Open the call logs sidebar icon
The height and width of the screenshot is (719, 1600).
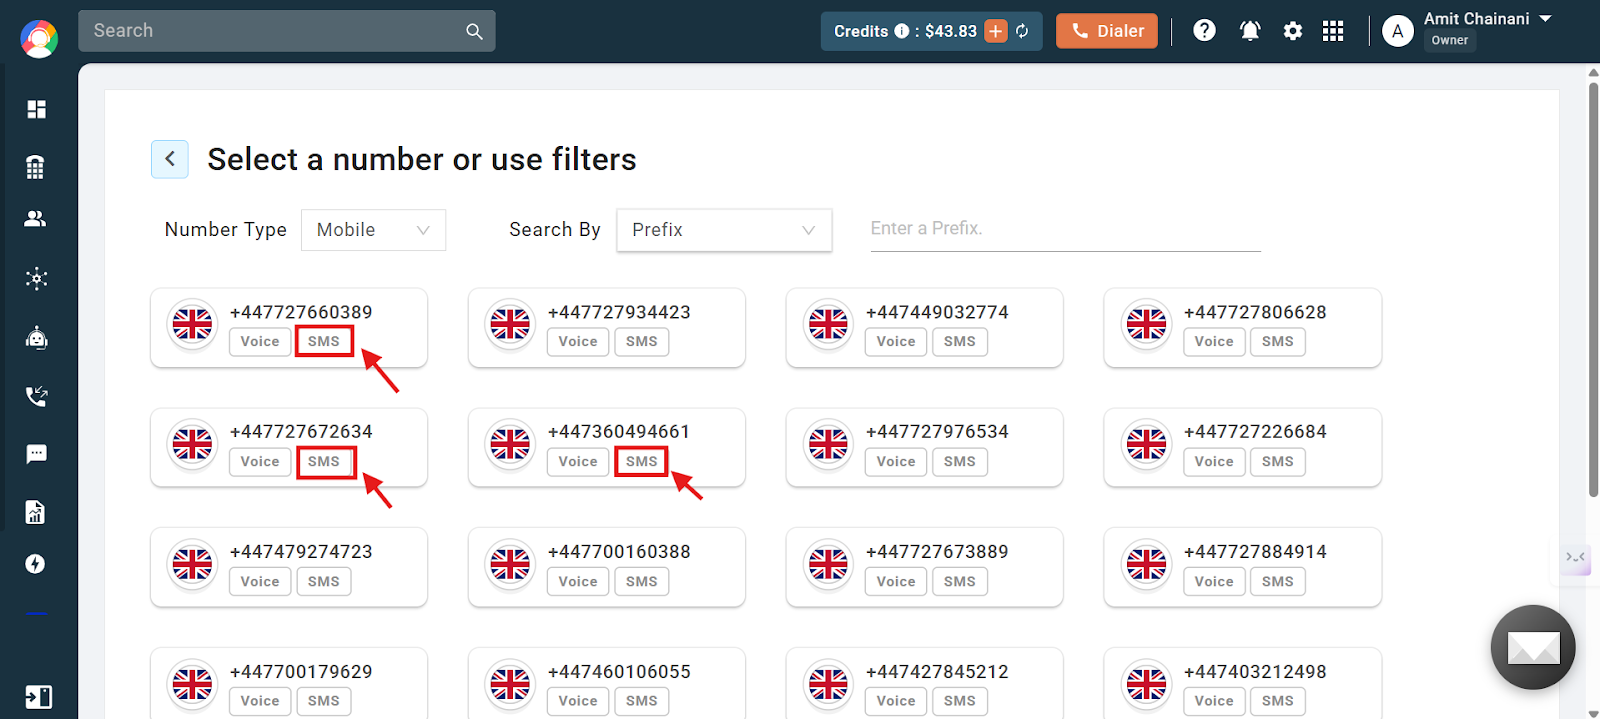click(x=37, y=396)
